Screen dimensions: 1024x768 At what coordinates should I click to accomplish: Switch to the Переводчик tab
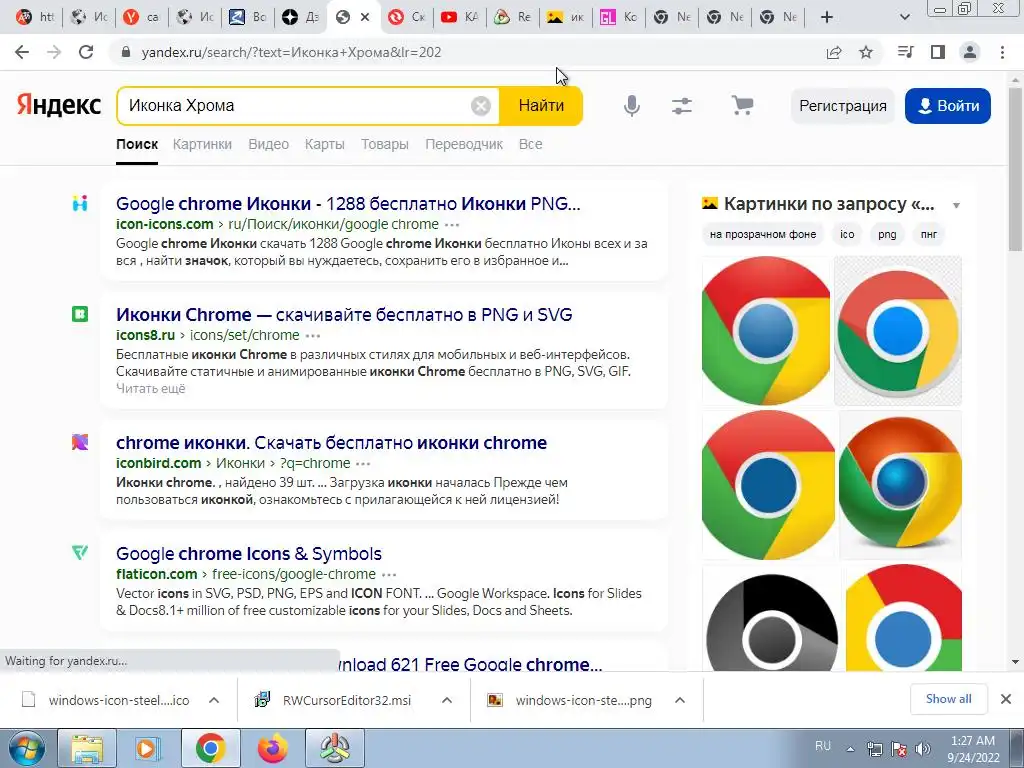[x=464, y=144]
